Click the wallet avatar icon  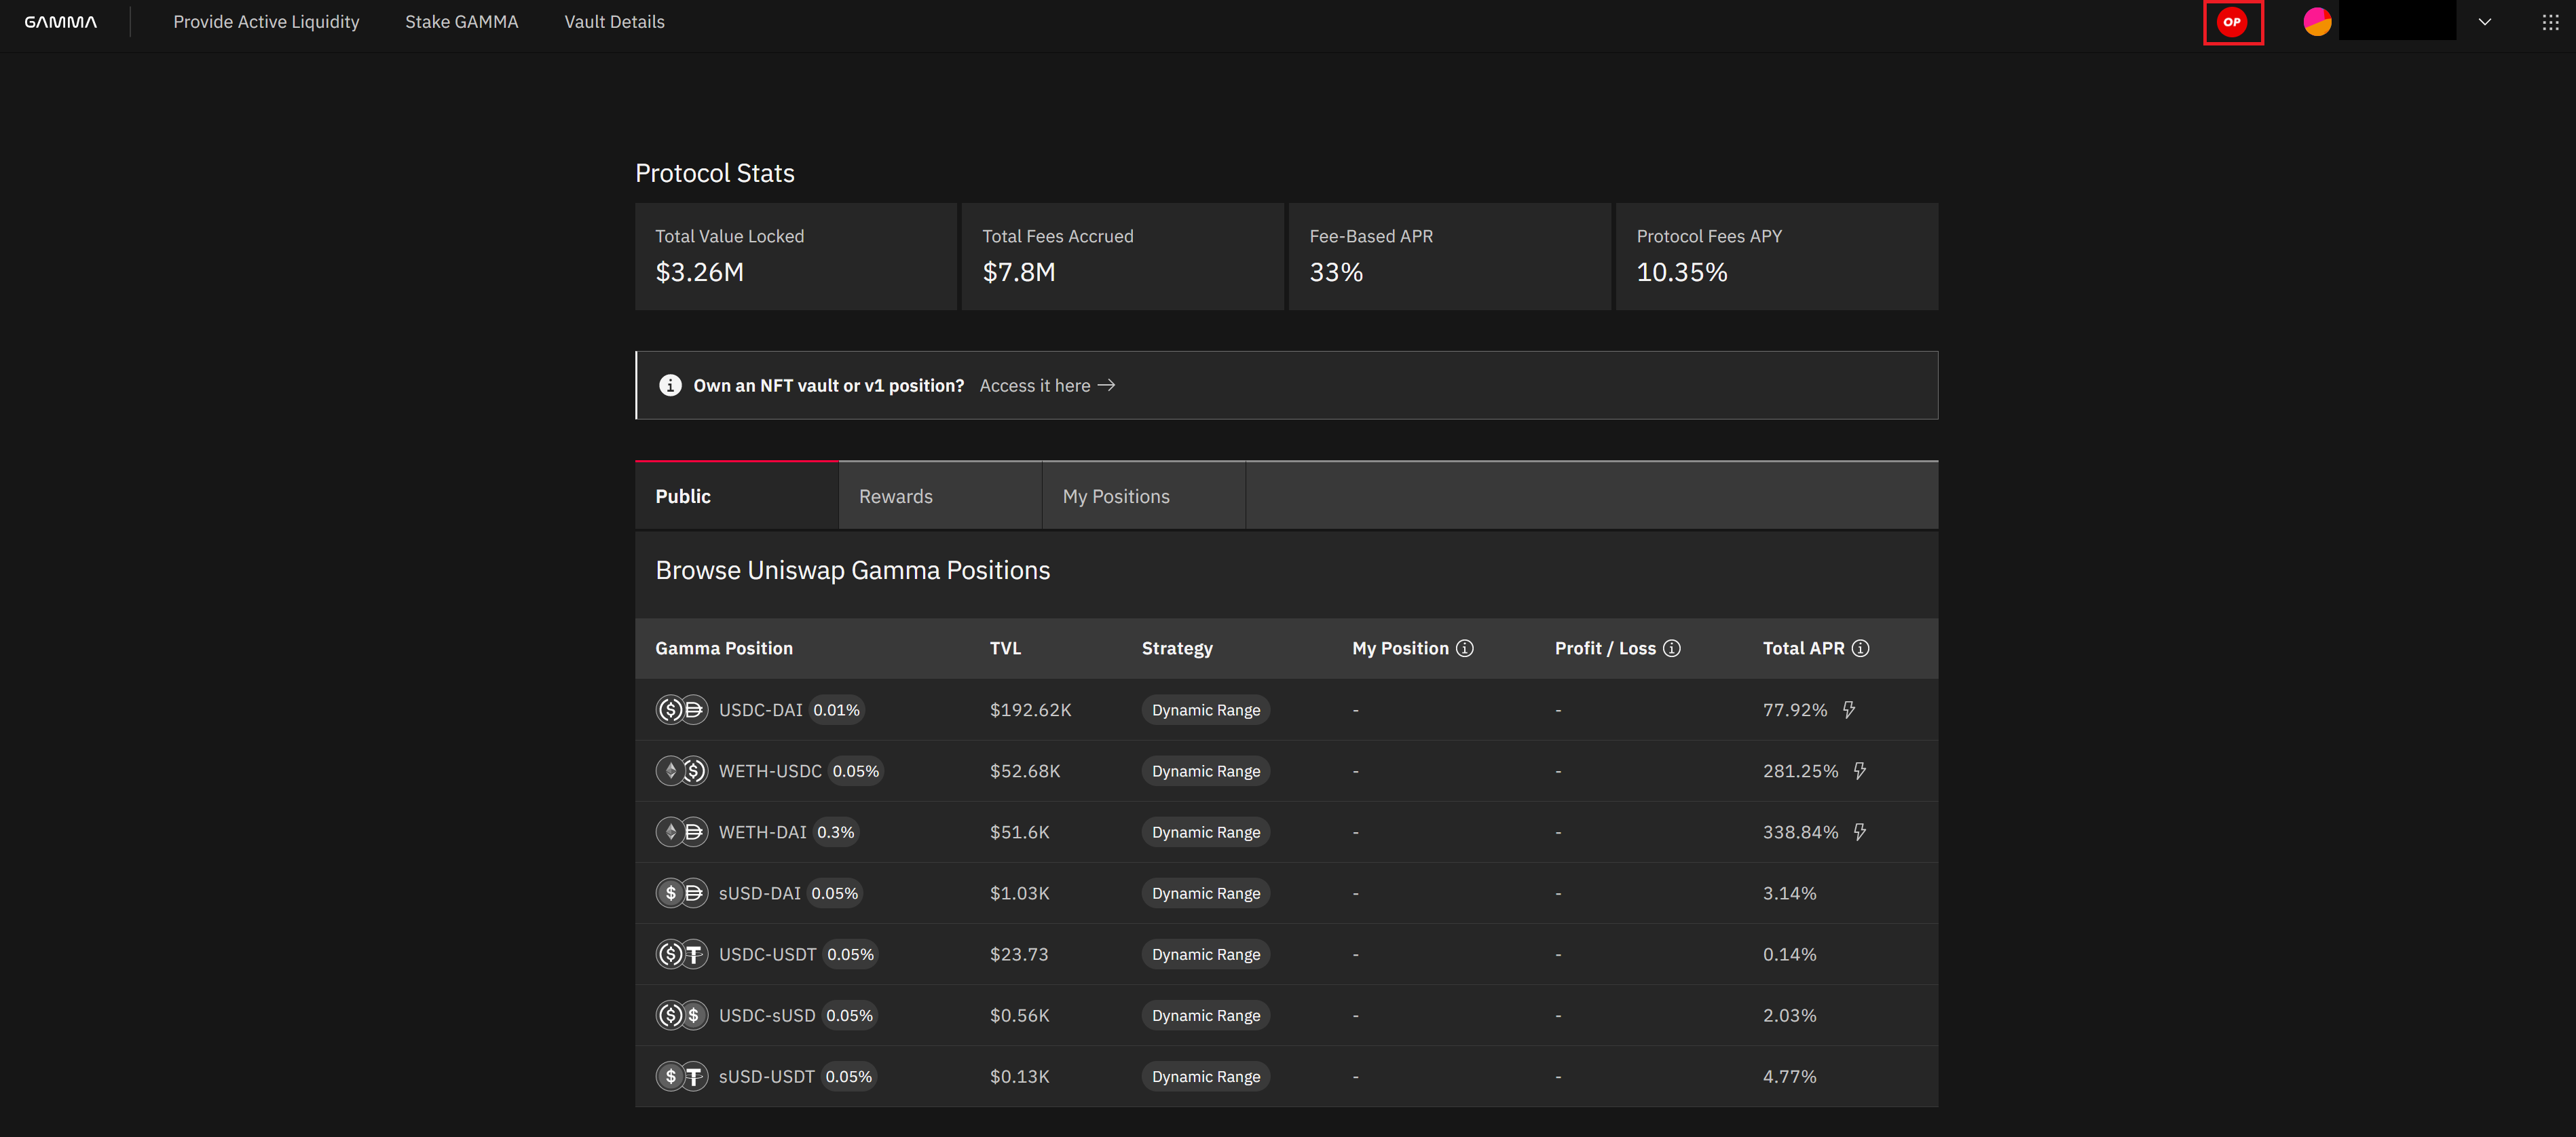coord(2317,22)
